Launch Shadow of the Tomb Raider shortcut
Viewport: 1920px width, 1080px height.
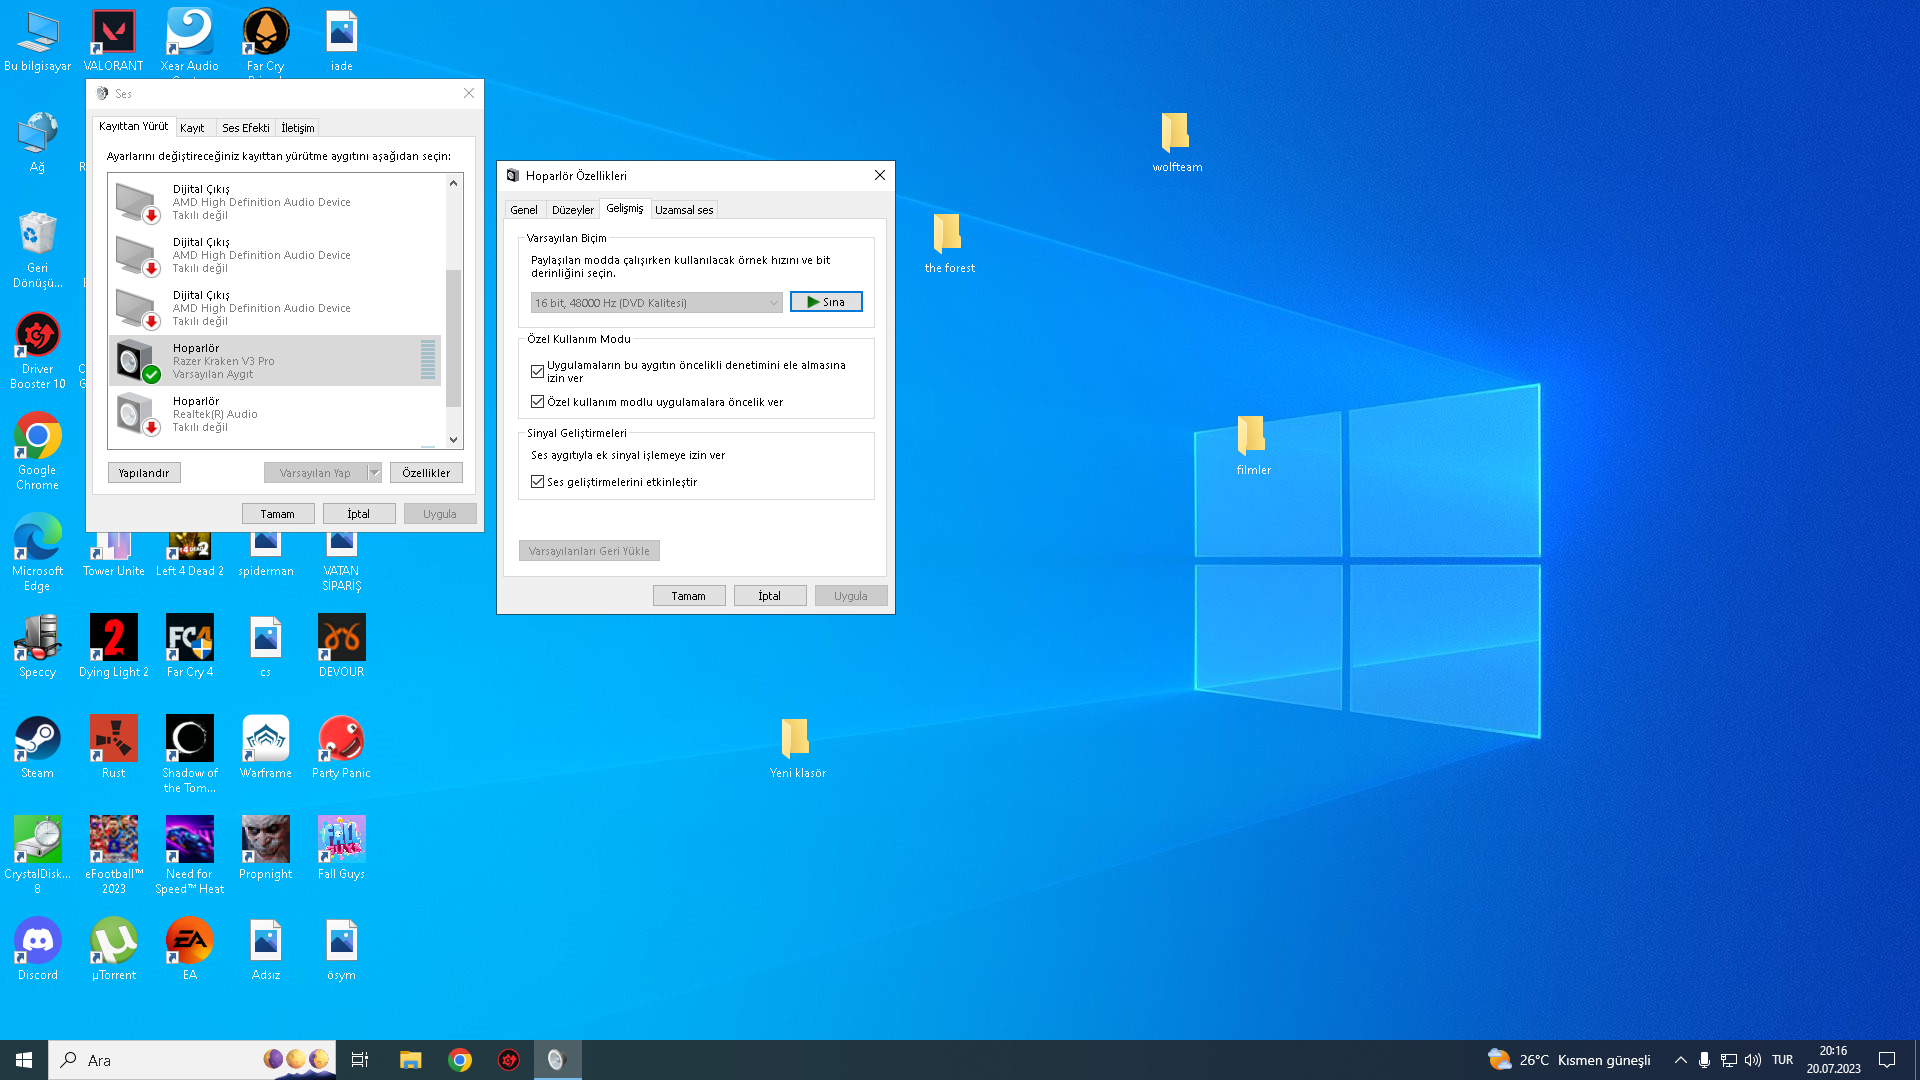[189, 754]
